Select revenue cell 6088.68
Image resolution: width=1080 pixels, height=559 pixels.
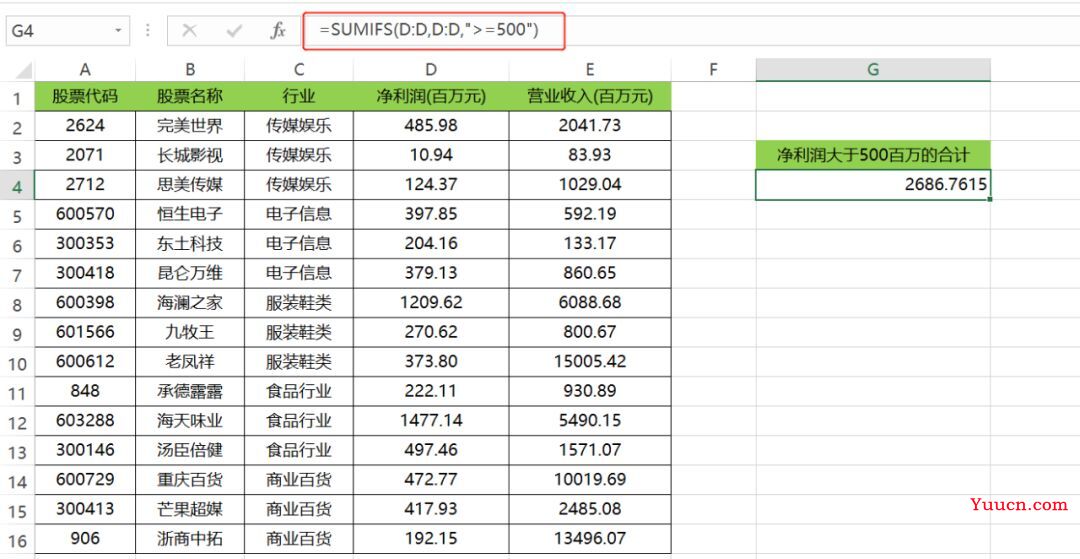coord(590,303)
